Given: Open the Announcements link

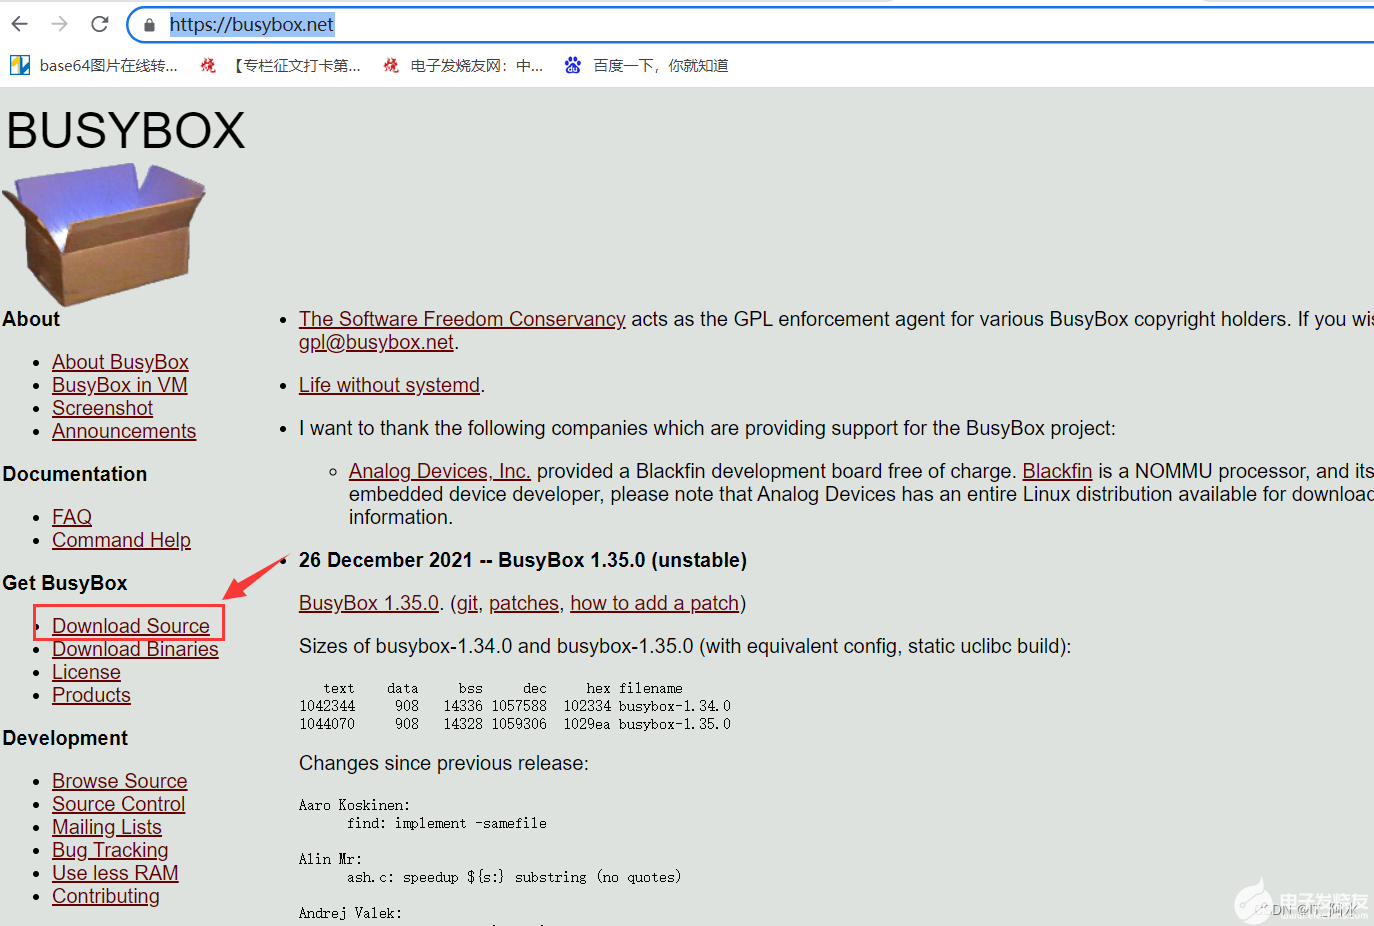Looking at the screenshot, I should pyautogui.click(x=124, y=431).
